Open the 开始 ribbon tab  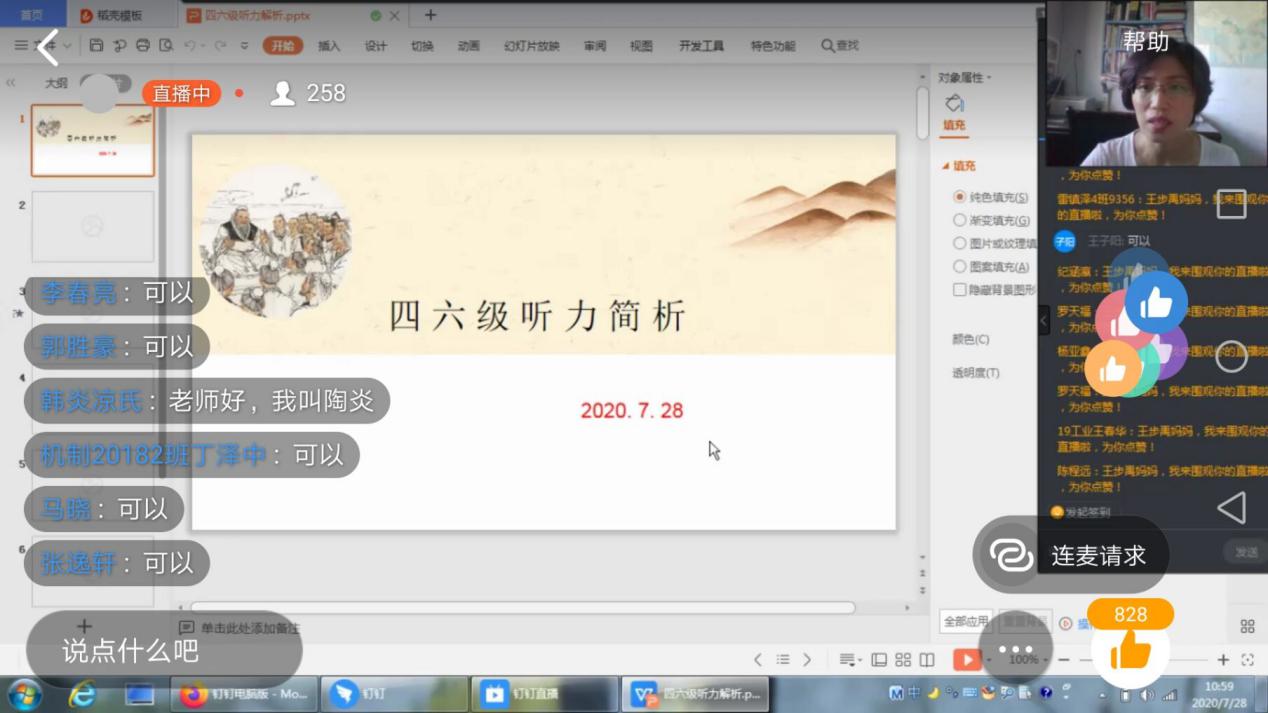tap(283, 46)
